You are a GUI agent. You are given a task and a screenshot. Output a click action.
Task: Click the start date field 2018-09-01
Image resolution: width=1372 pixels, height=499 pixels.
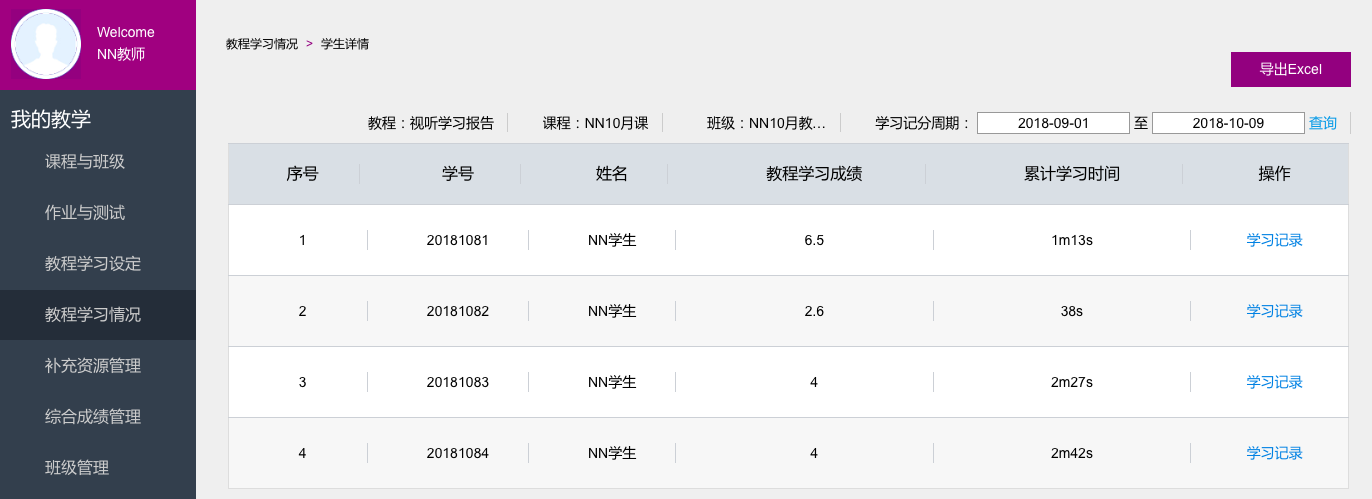coord(1053,123)
